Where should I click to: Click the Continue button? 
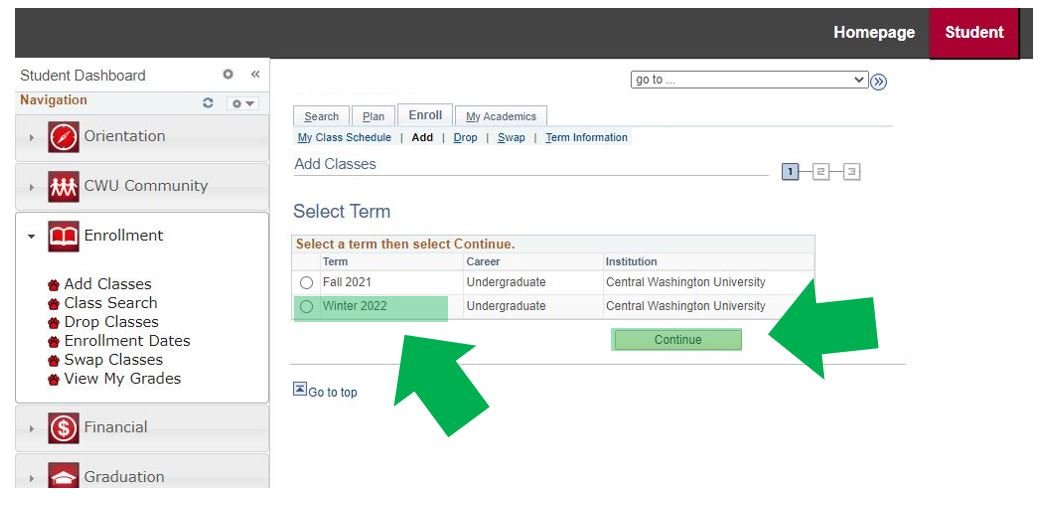(x=677, y=339)
